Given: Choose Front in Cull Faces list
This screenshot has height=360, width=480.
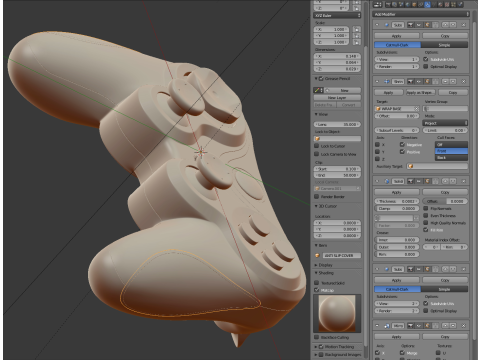Looking at the screenshot, I should coord(452,151).
